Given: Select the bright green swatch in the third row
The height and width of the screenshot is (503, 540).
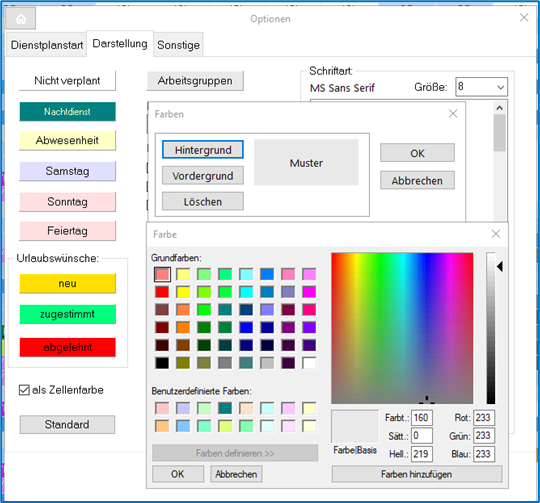Looking at the screenshot, I should click(x=204, y=310).
